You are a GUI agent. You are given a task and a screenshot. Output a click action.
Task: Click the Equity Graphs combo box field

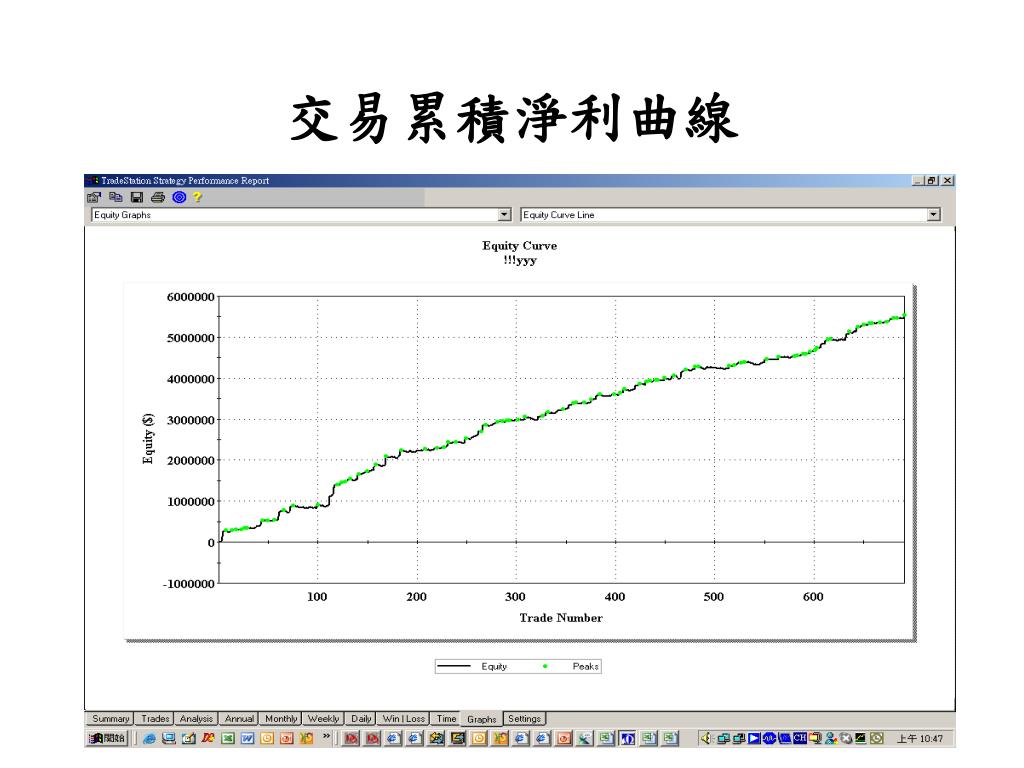(301, 214)
